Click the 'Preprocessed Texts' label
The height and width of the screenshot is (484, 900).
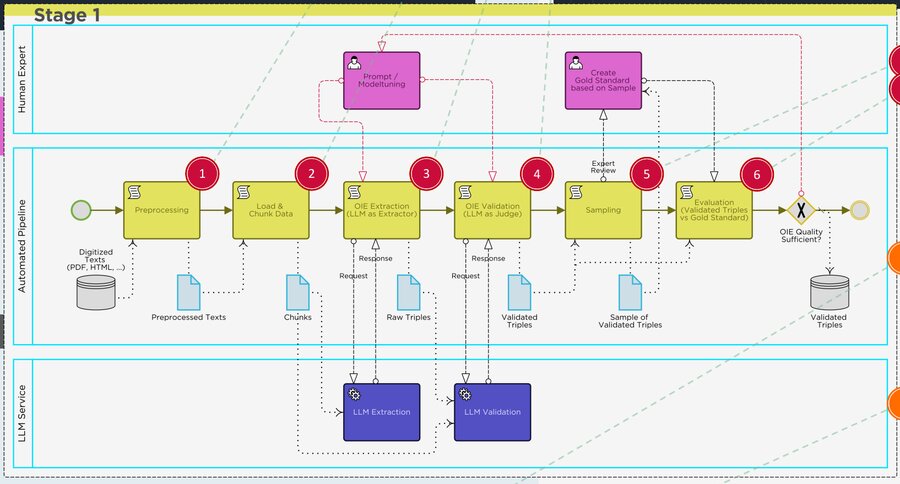189,317
